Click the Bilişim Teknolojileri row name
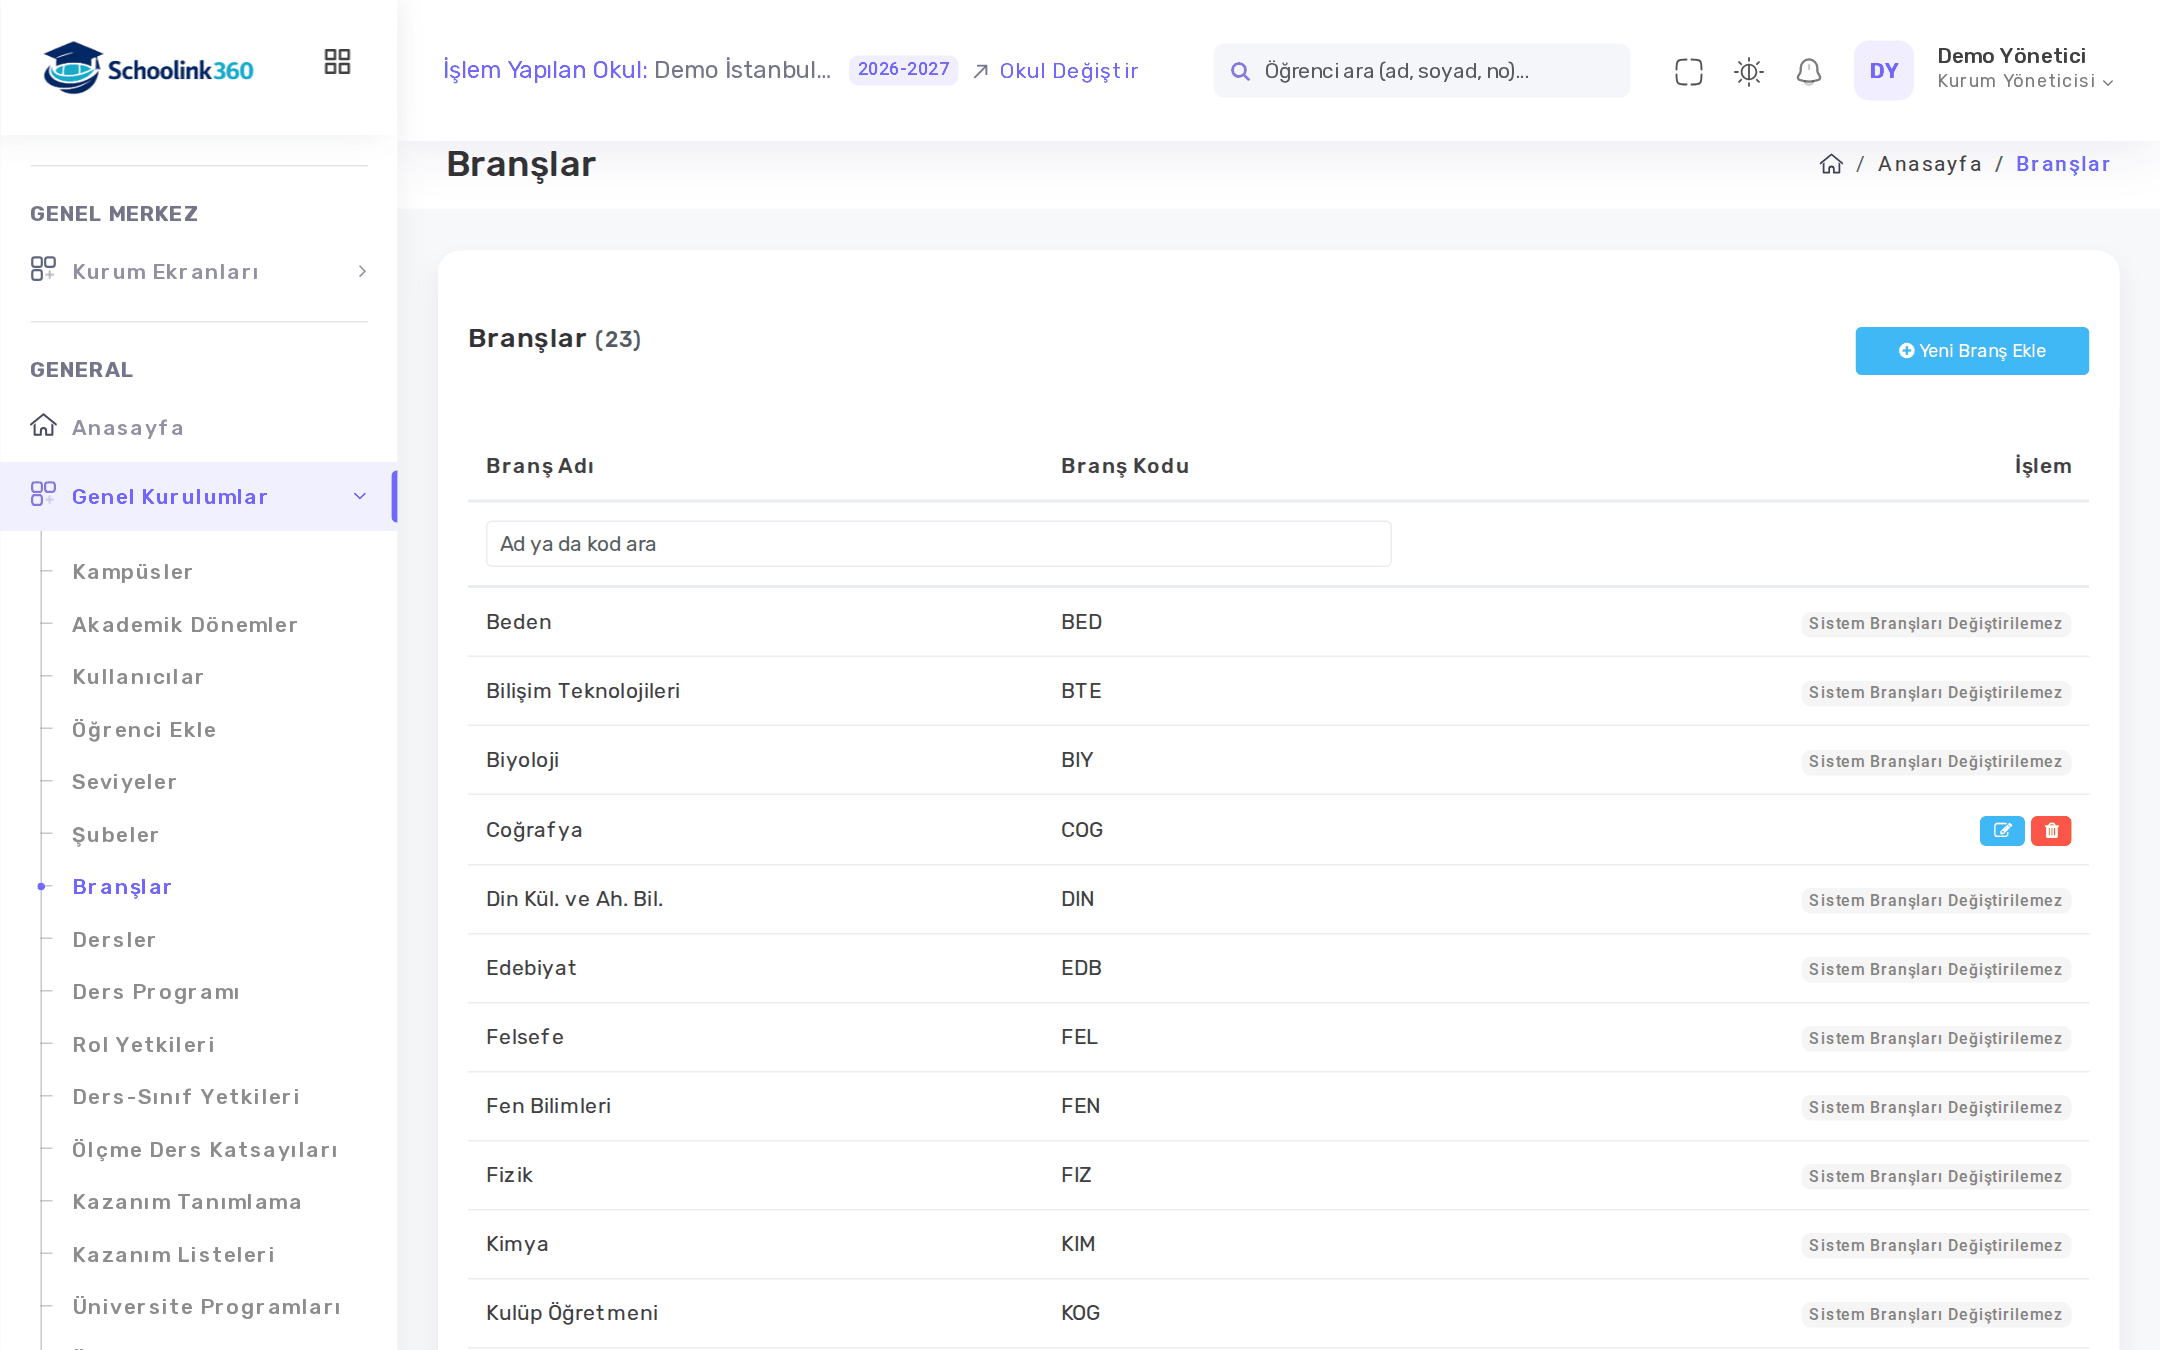The height and width of the screenshot is (1350, 2160). pyautogui.click(x=583, y=691)
